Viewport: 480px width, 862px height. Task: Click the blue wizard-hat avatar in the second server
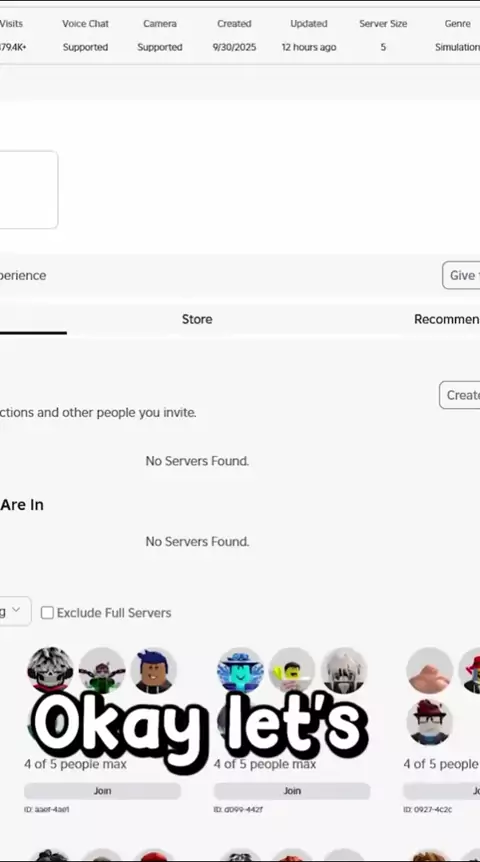[240, 670]
